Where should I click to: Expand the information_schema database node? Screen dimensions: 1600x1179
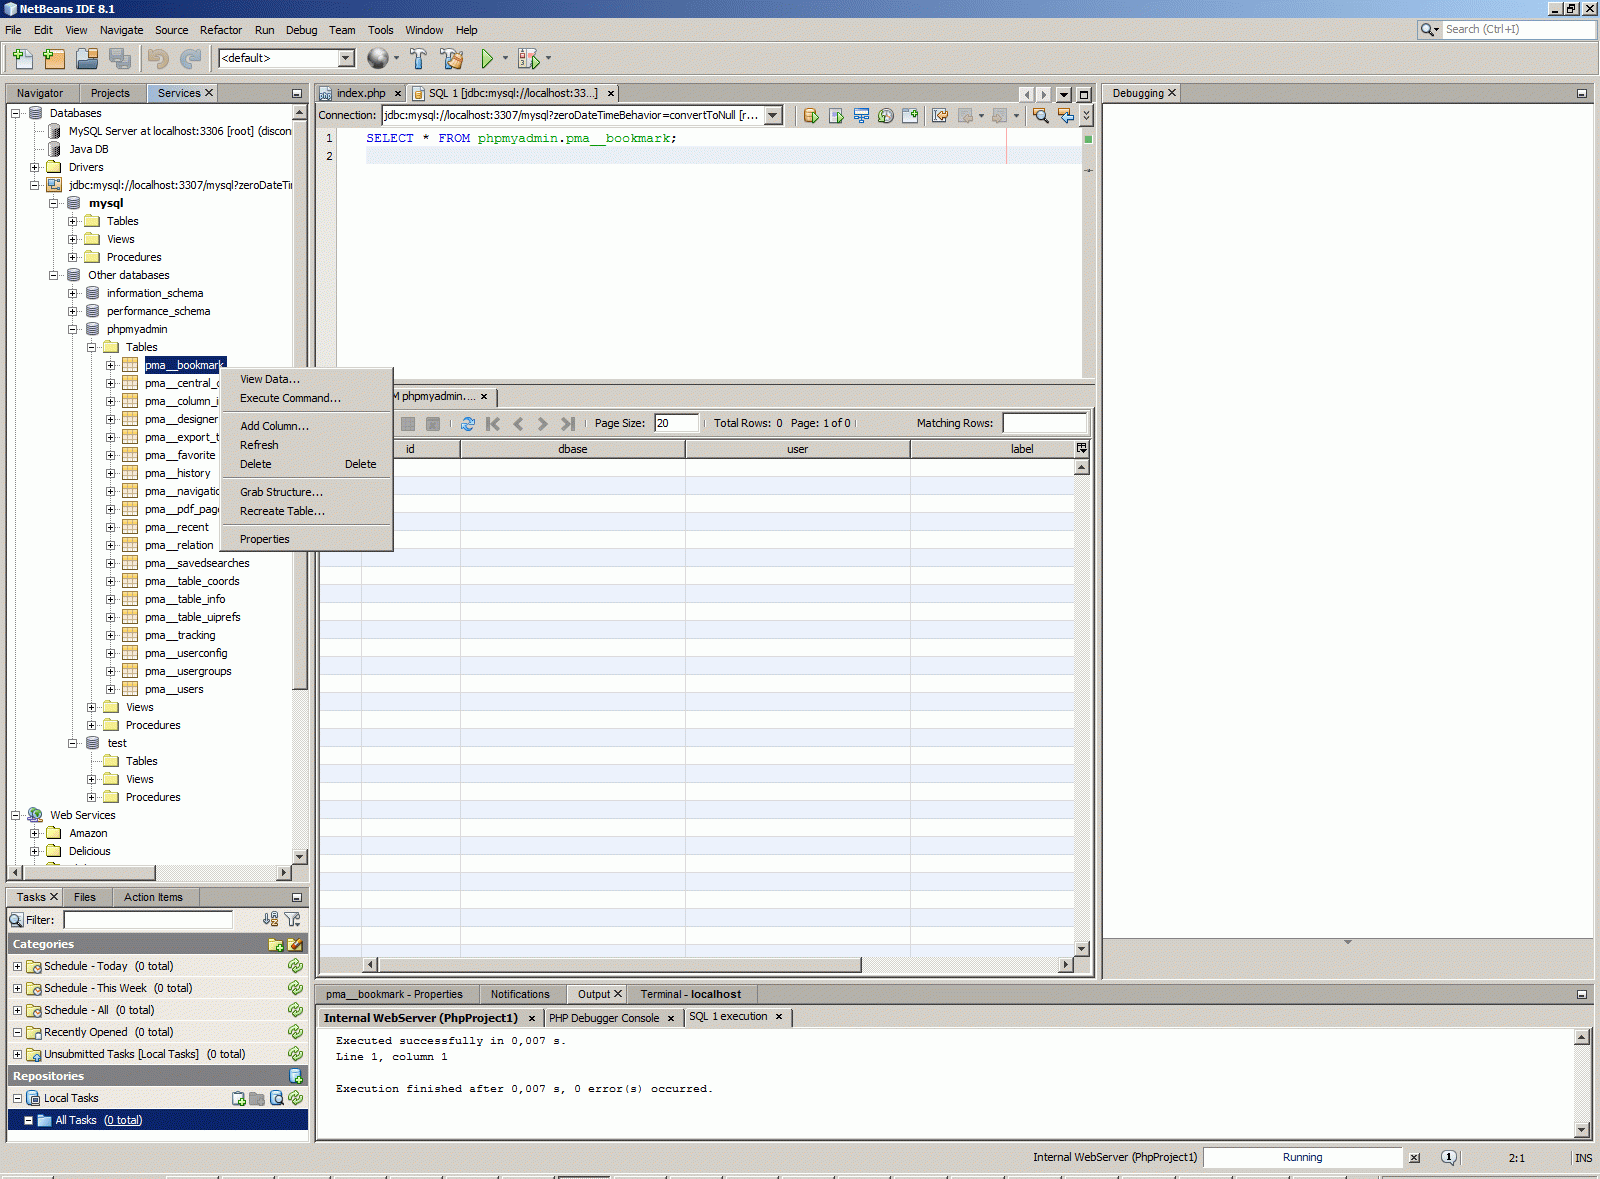[x=73, y=293]
